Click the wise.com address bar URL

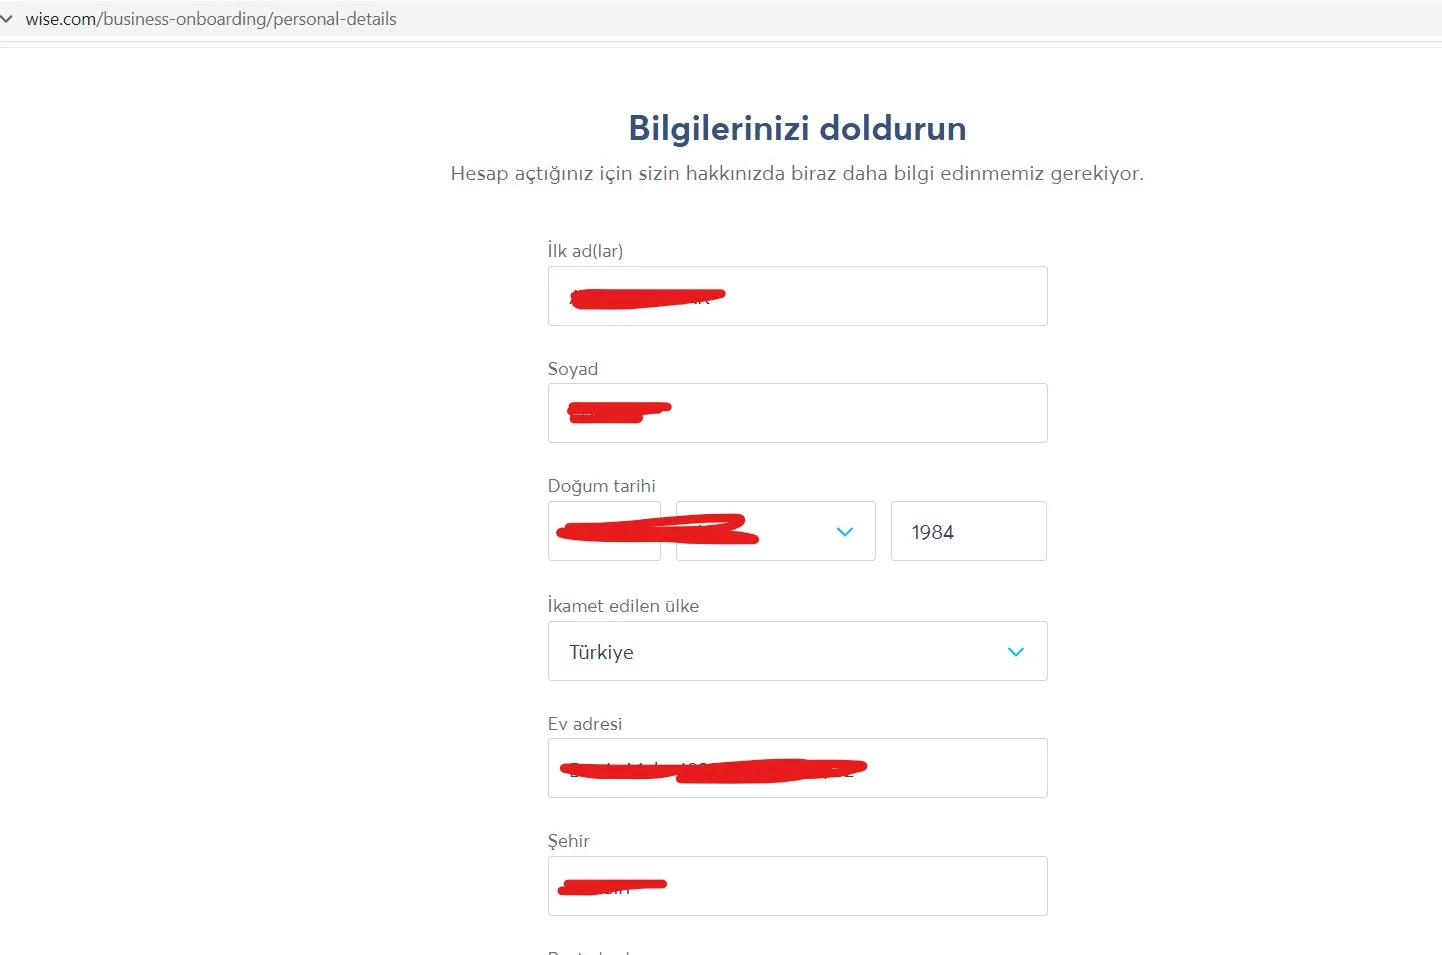(211, 19)
